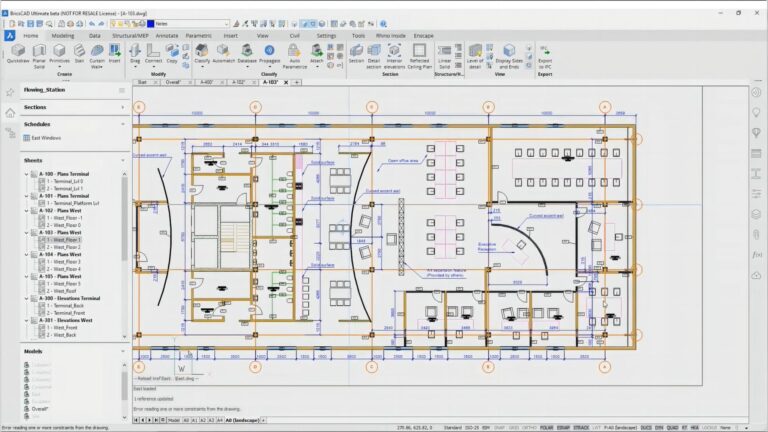Select the Drag tool
Image resolution: width=768 pixels, height=432 pixels.
(x=135, y=53)
